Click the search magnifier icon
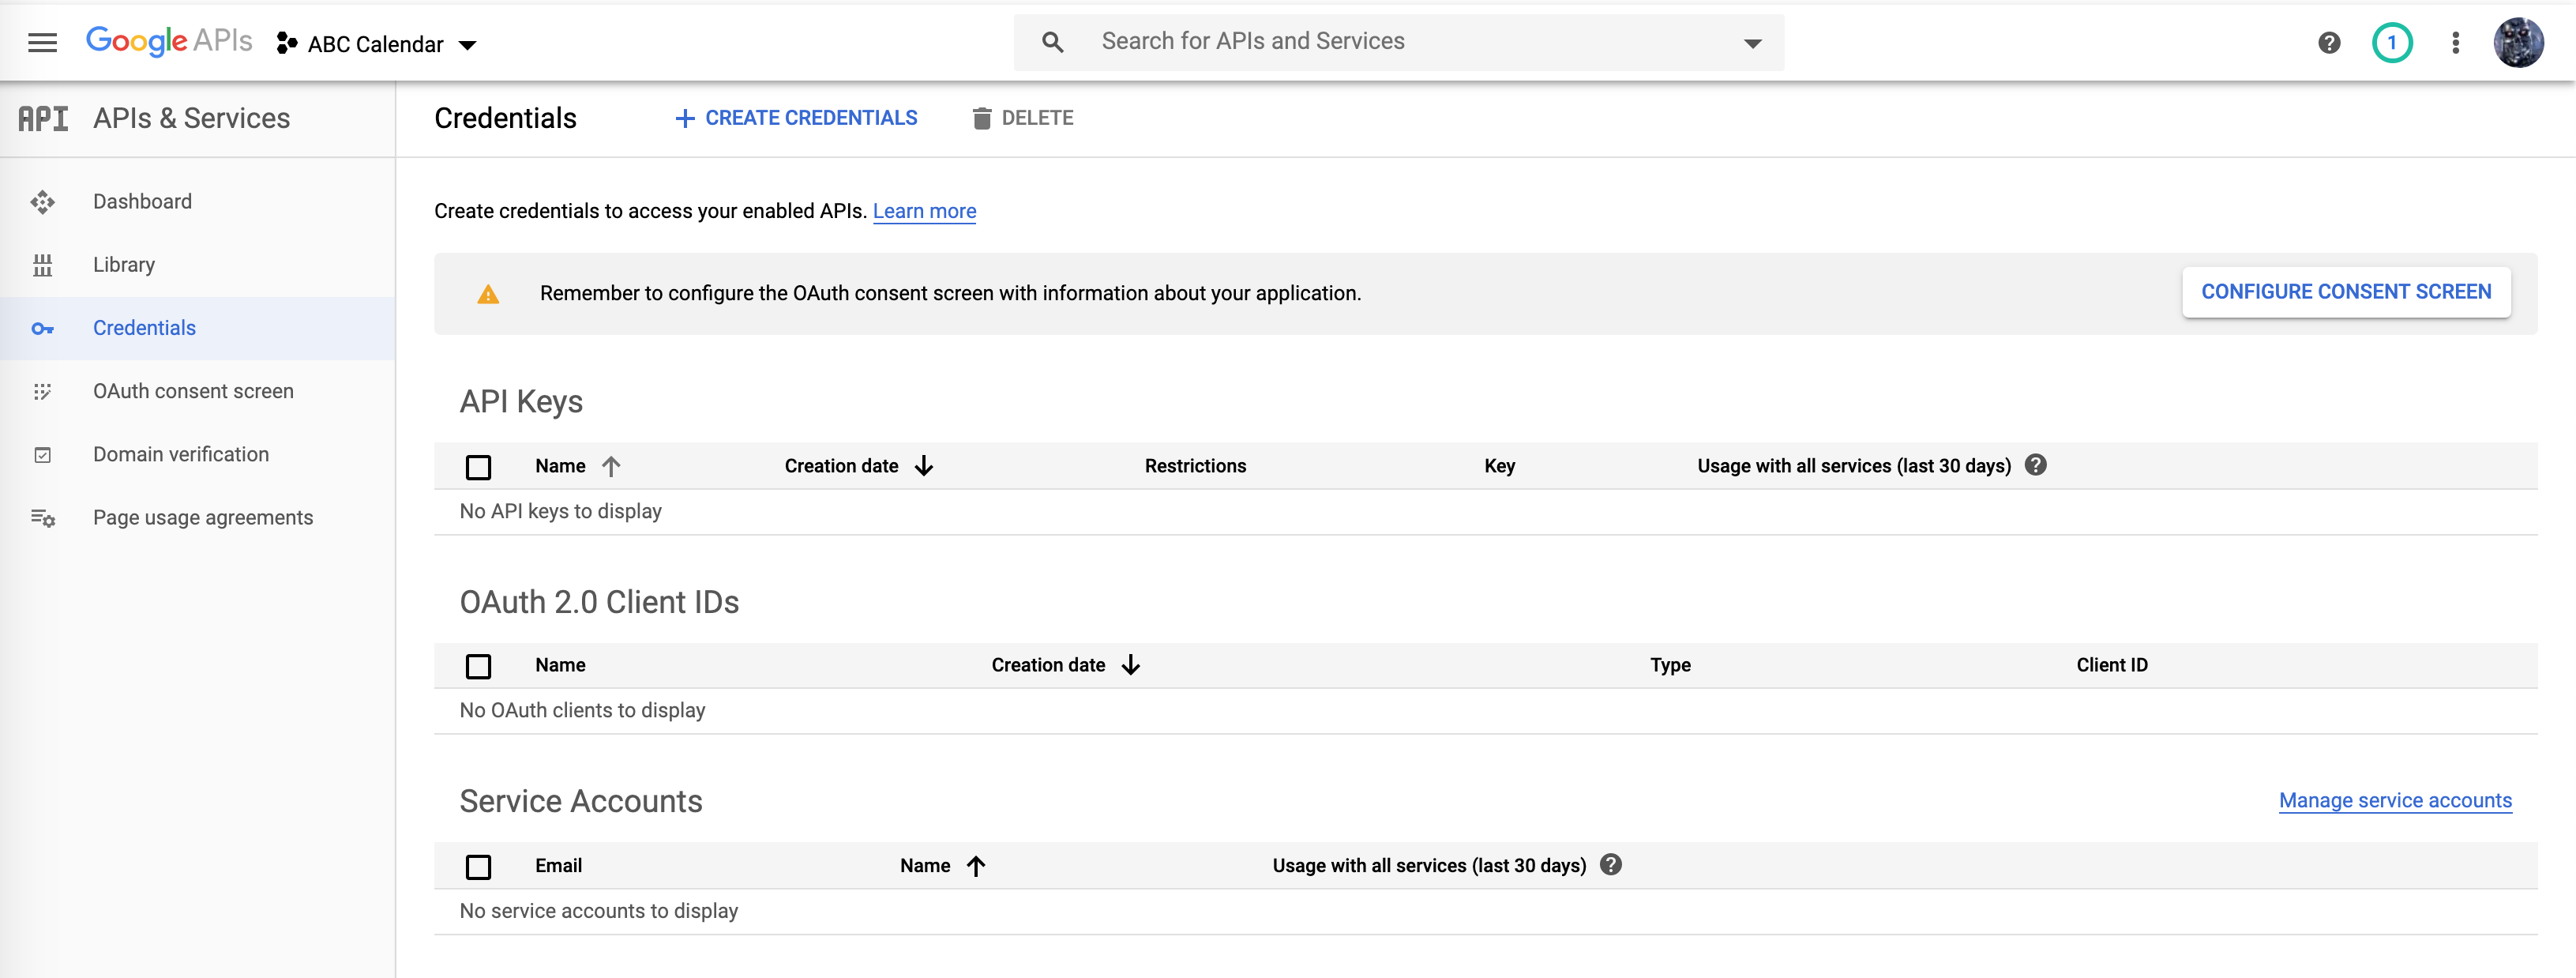 pos(1052,42)
